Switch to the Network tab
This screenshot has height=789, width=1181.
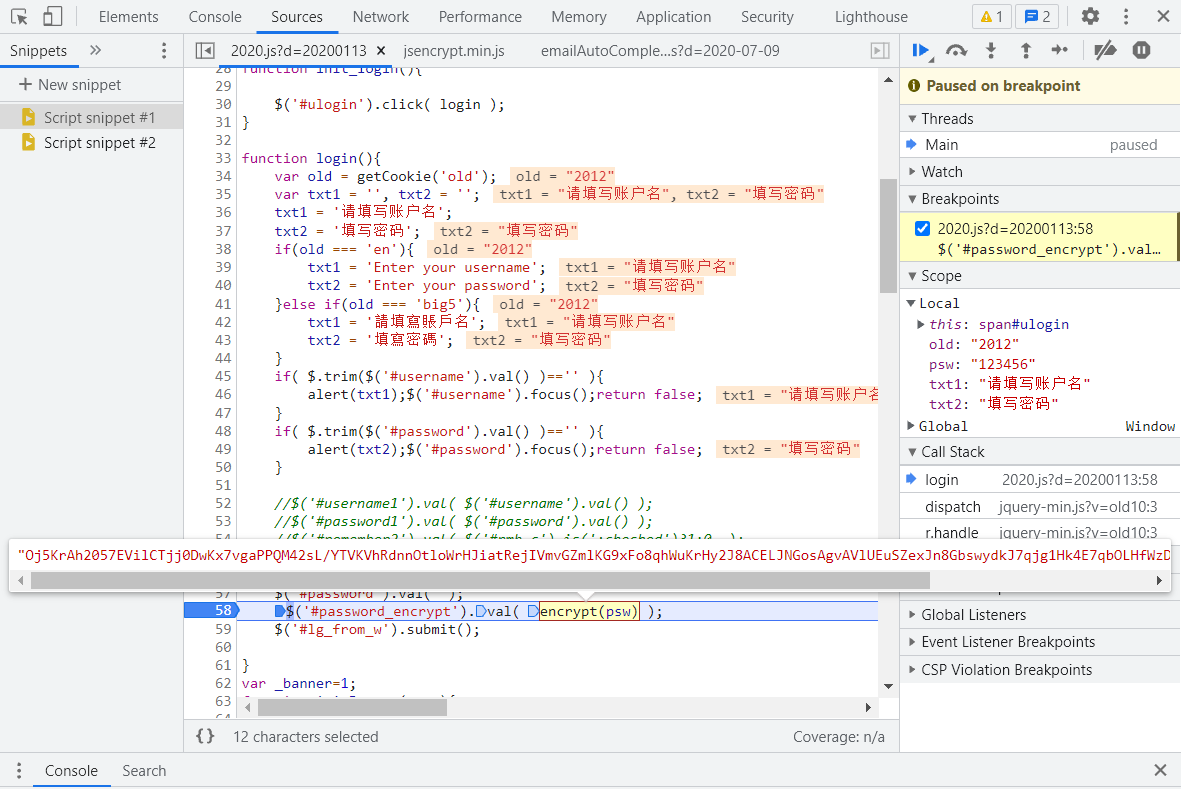pos(381,16)
